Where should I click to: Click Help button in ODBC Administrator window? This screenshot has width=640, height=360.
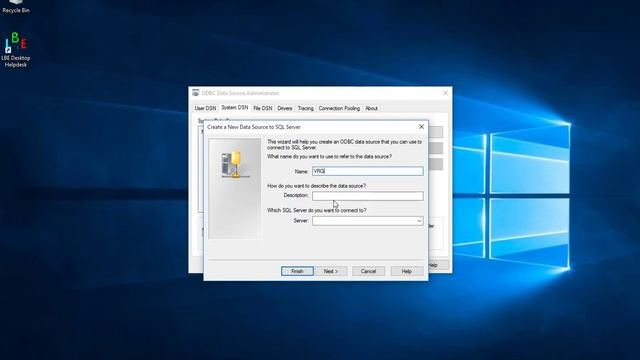coord(438,265)
